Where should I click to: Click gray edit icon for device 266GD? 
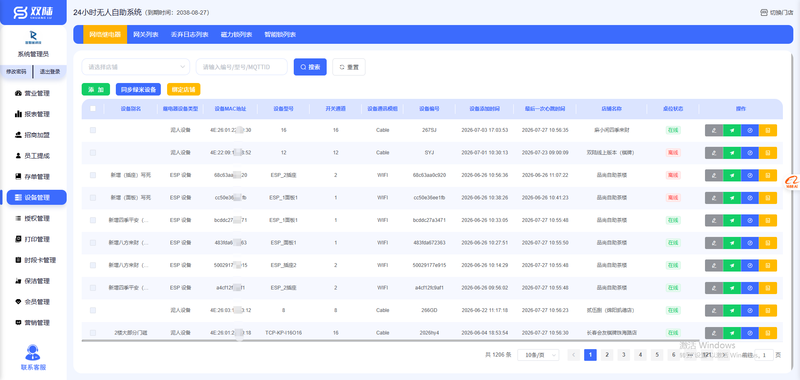click(714, 310)
